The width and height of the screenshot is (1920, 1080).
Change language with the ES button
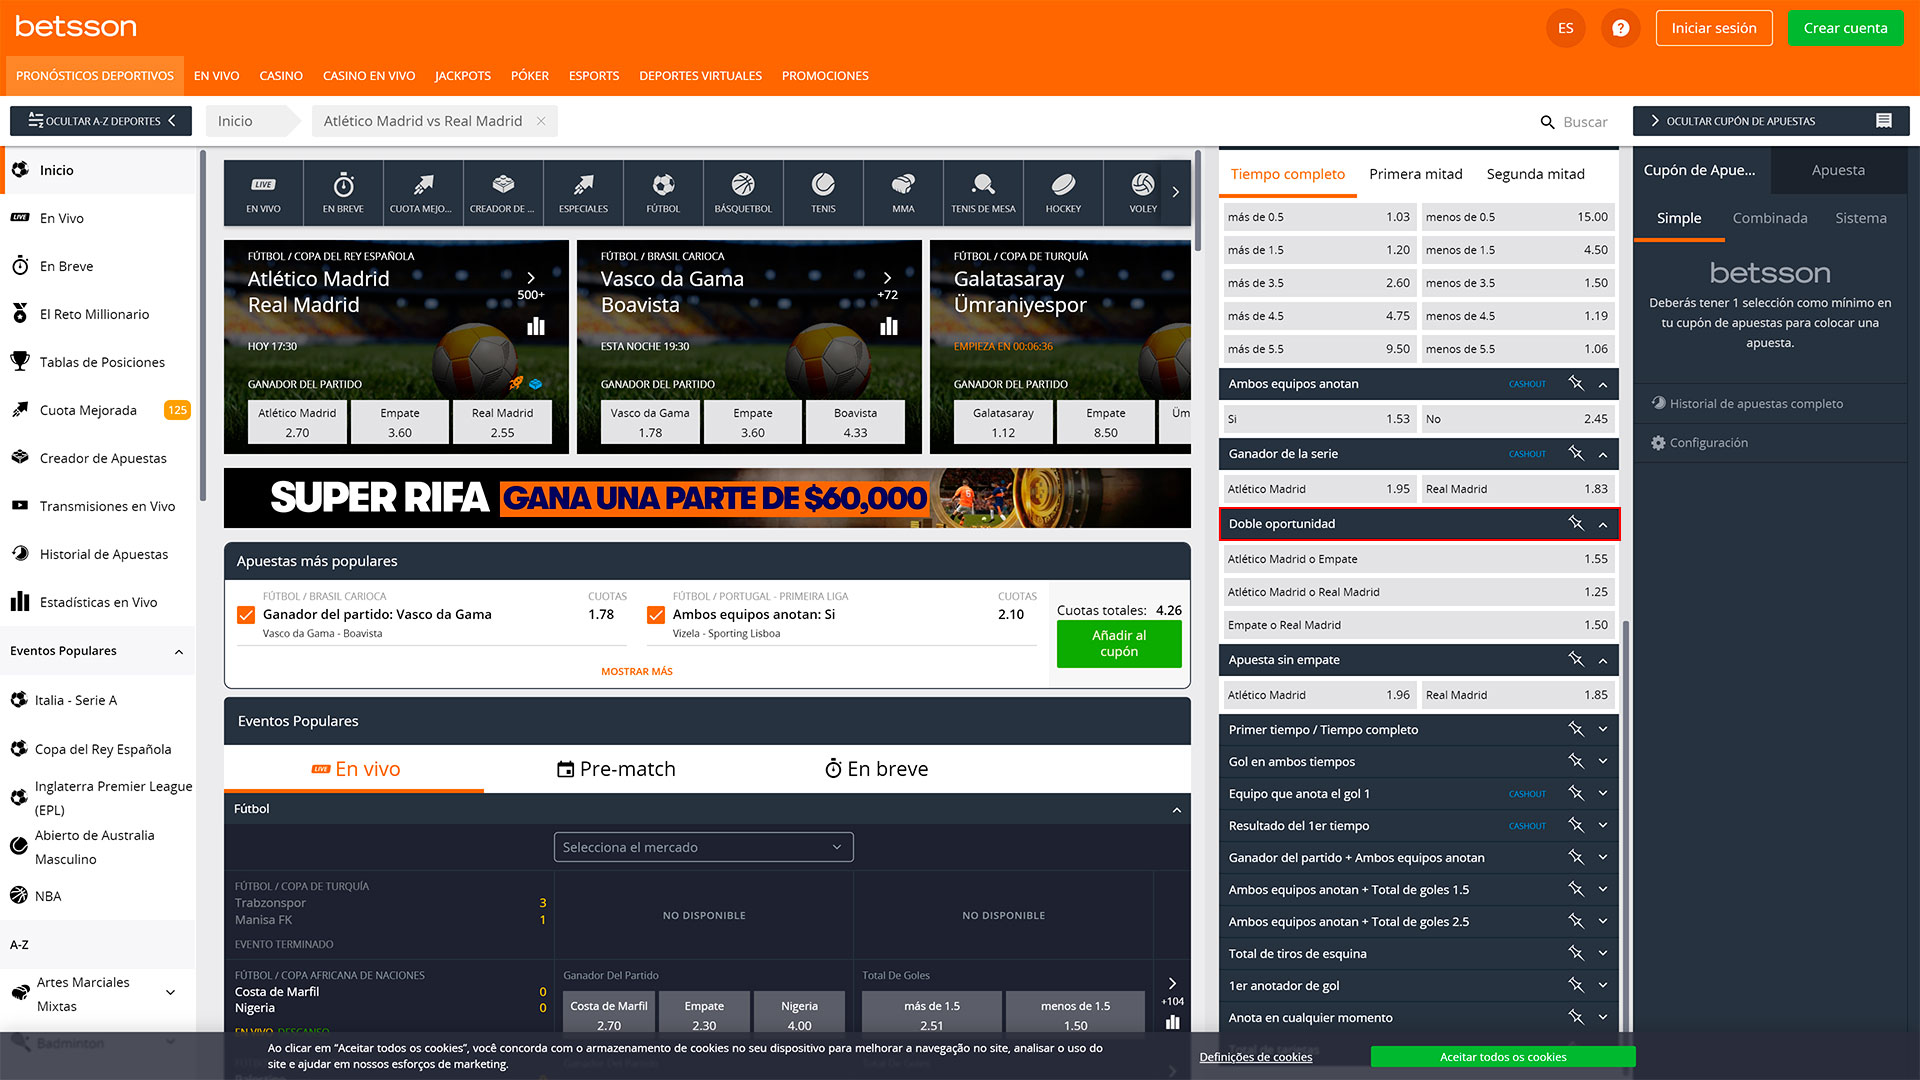[1565, 28]
